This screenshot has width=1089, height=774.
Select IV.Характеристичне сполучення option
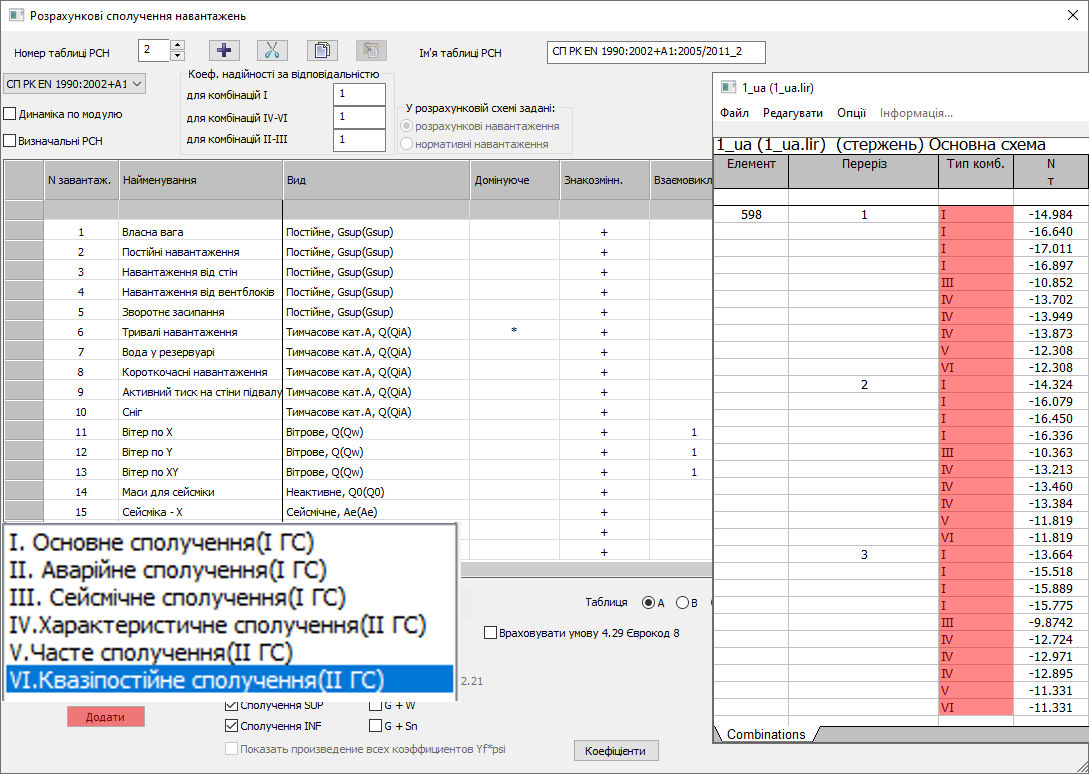point(217,625)
